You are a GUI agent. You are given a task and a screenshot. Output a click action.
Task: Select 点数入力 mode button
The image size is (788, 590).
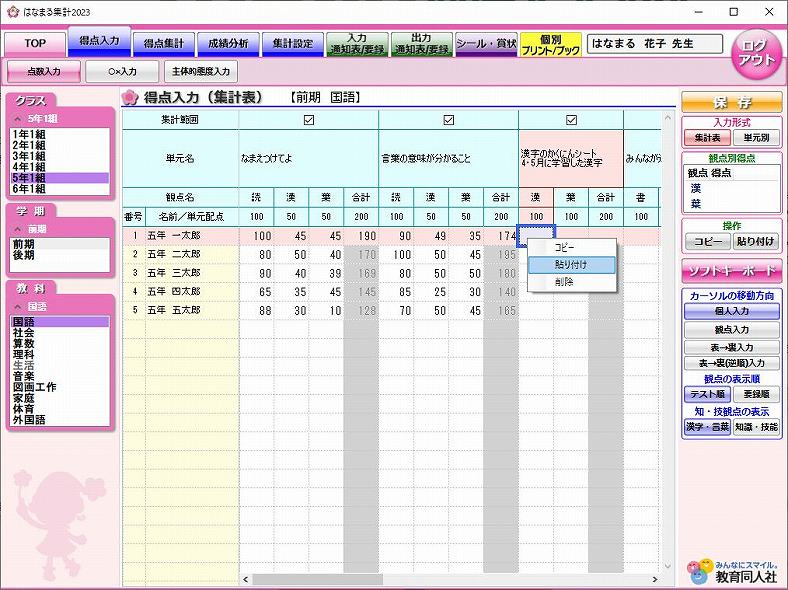click(x=44, y=72)
